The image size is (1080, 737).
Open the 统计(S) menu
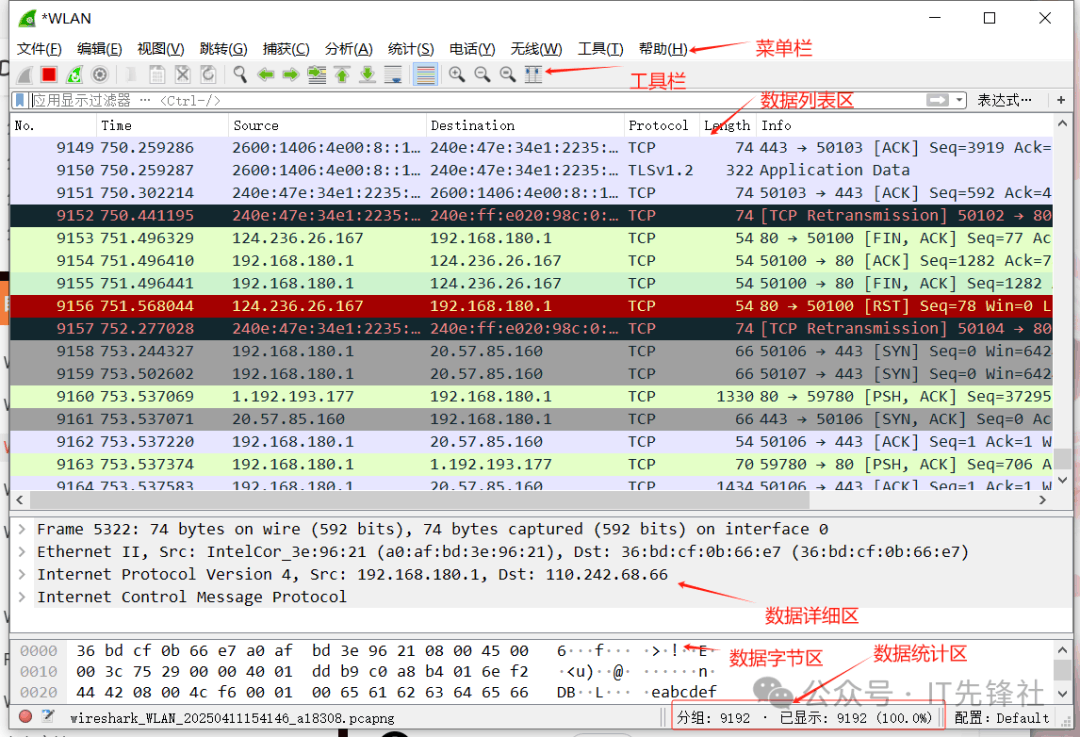click(410, 49)
